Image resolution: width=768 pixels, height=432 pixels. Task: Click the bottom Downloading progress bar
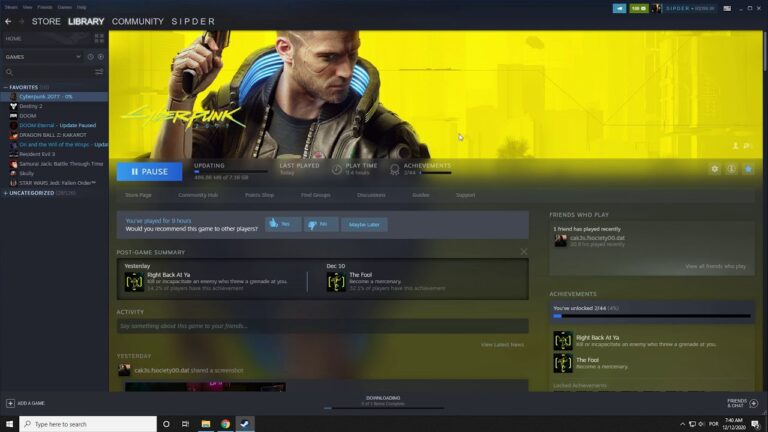pos(383,408)
